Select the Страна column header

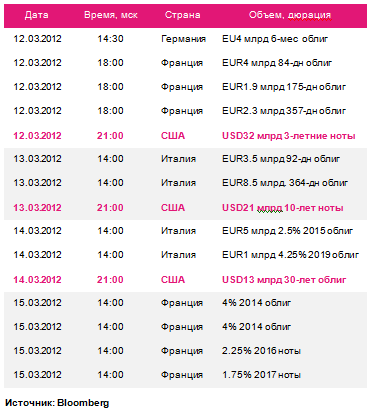(183, 15)
